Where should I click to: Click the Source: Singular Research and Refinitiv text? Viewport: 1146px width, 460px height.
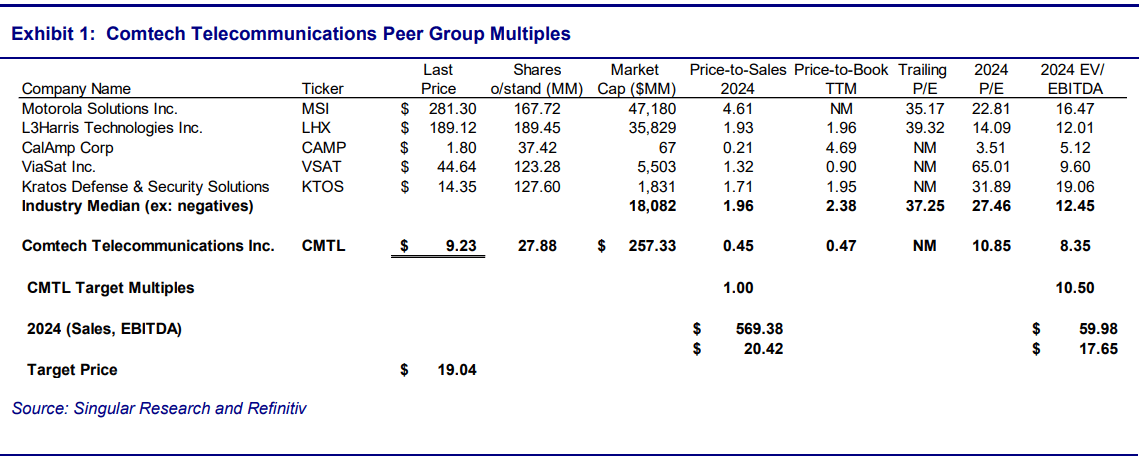point(159,408)
